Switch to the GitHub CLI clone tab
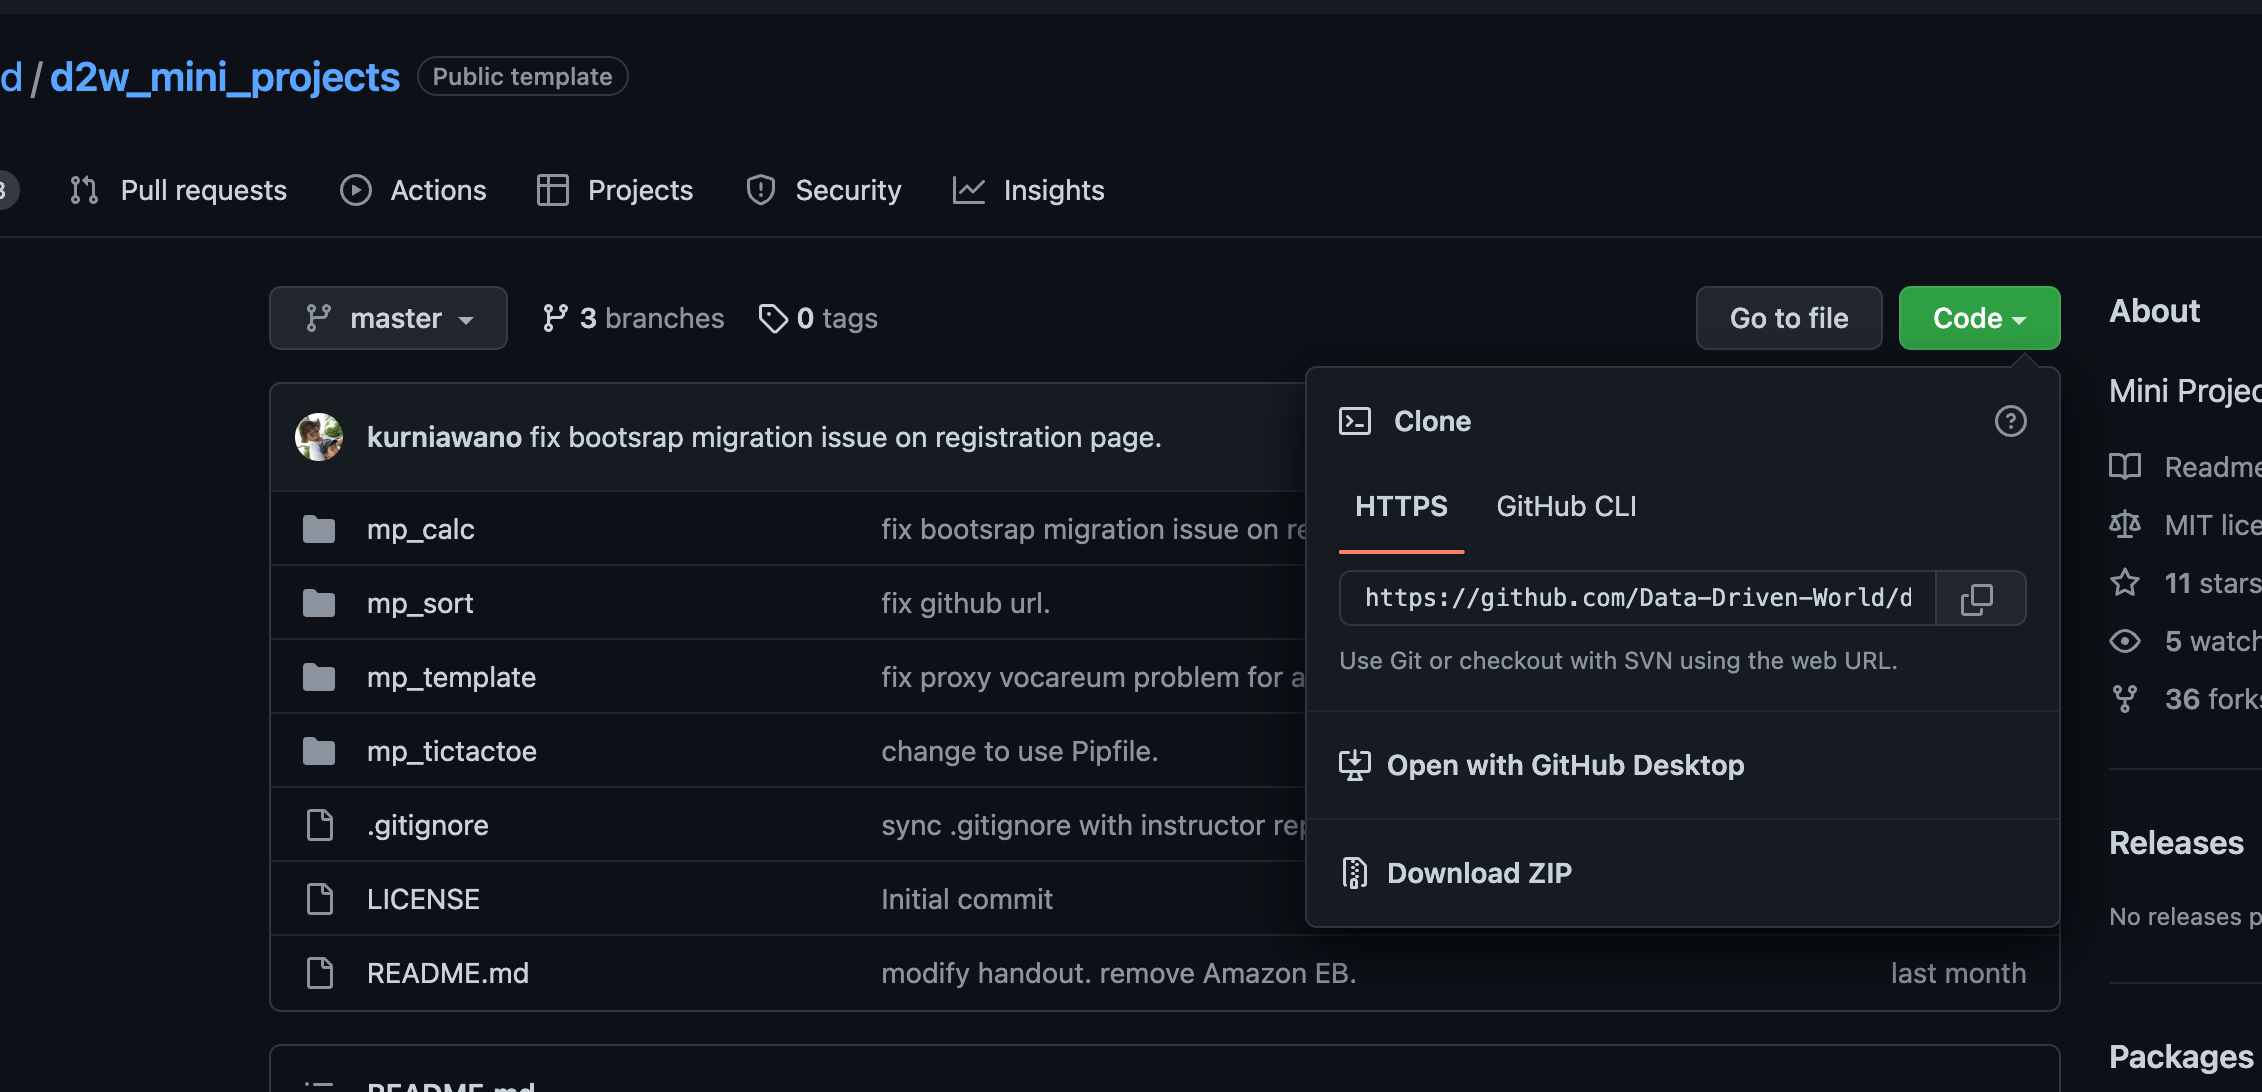Screen dimensions: 2262x1092 click(1566, 507)
